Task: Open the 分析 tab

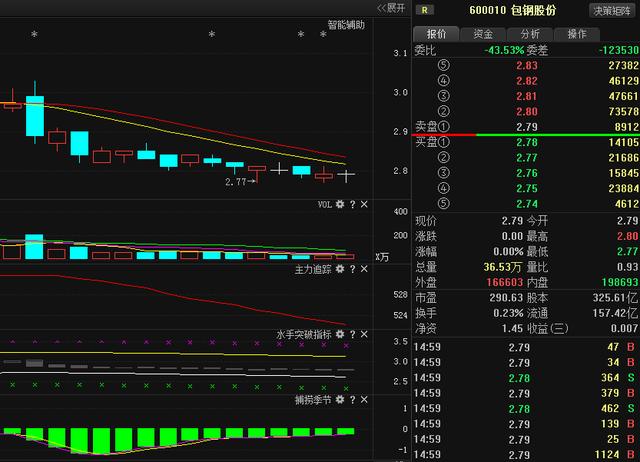Action: pyautogui.click(x=530, y=33)
